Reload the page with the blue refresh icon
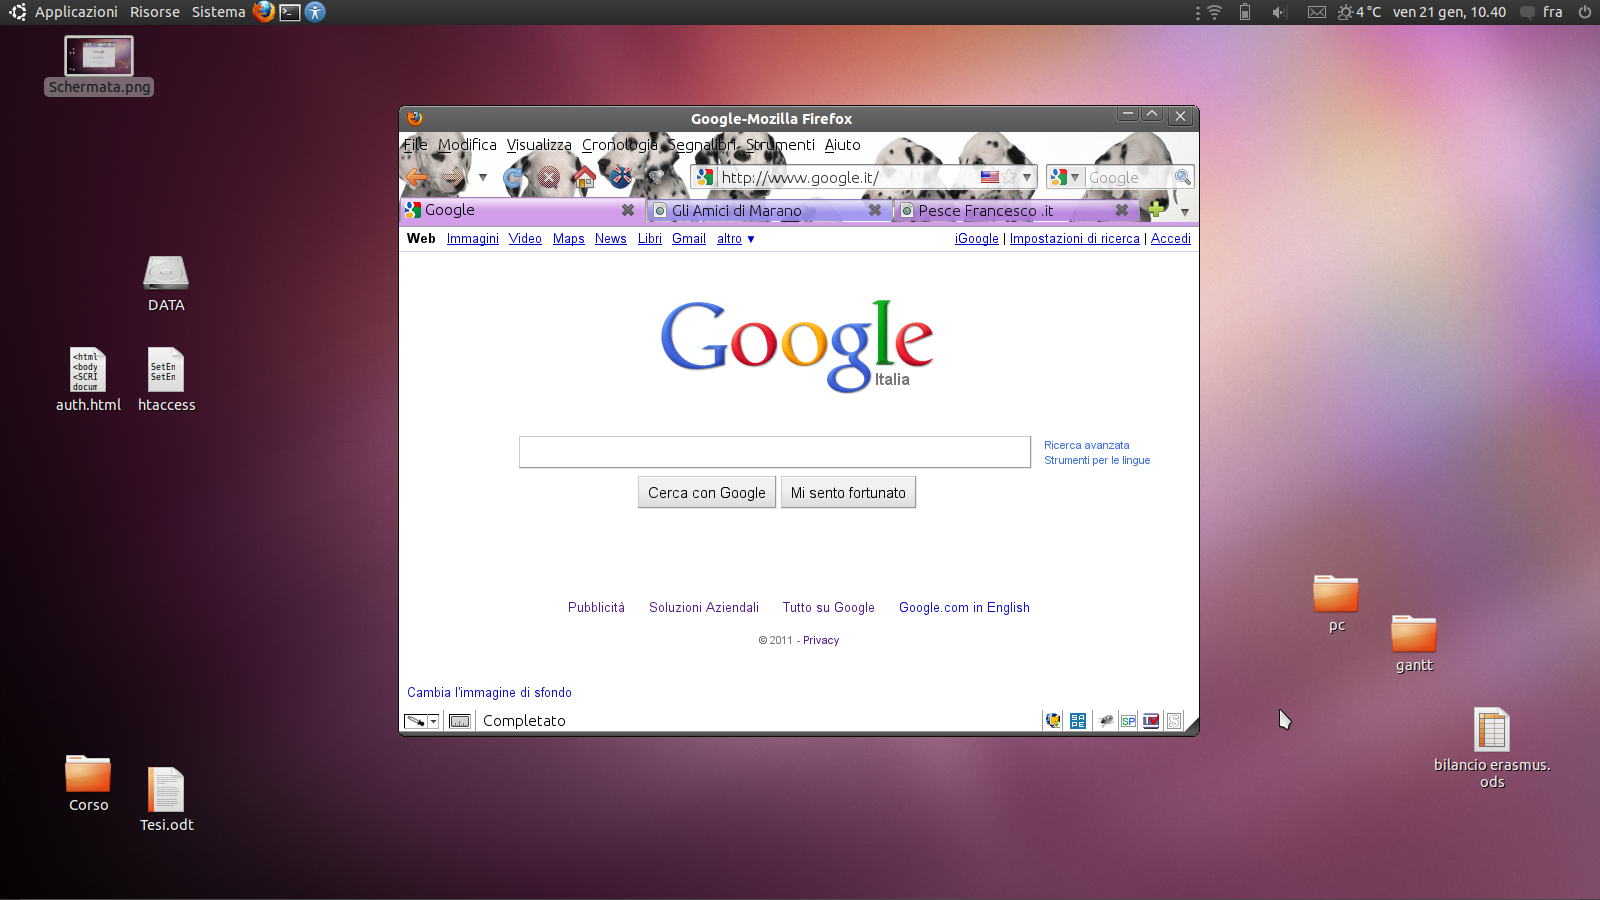 pos(513,178)
